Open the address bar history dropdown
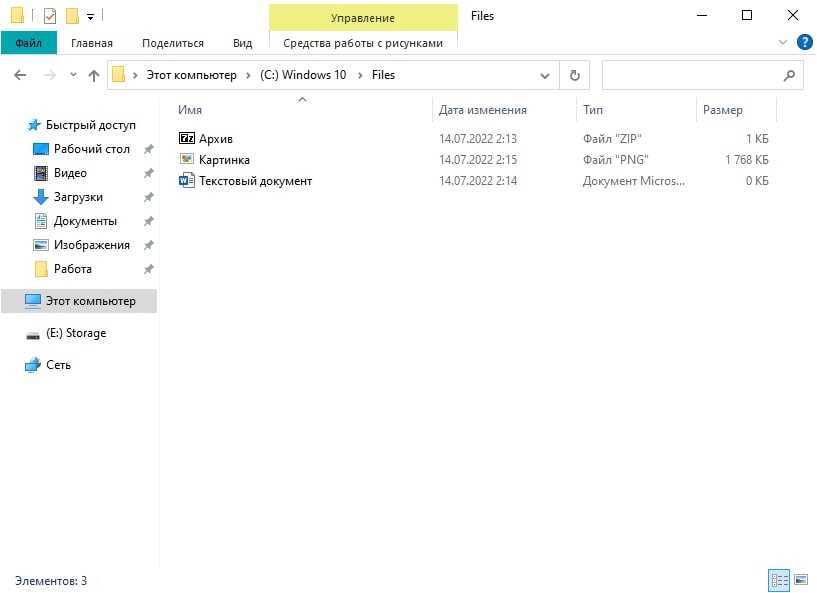The width and height of the screenshot is (817, 593). point(545,75)
